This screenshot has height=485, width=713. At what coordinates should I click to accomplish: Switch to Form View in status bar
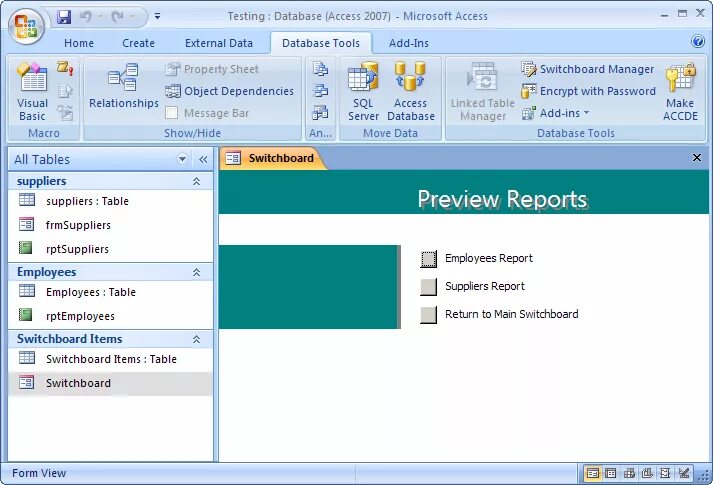(592, 473)
